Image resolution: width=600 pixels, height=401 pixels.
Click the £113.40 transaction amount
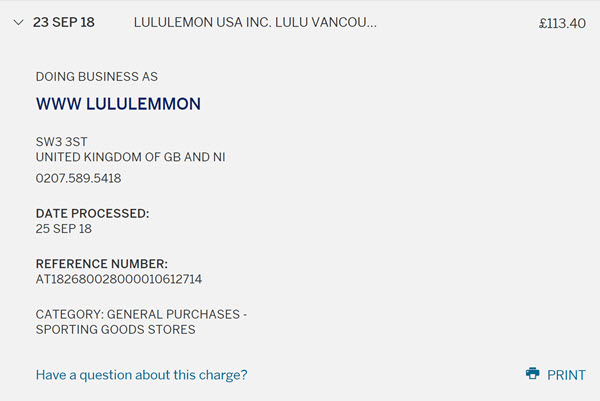pyautogui.click(x=562, y=23)
